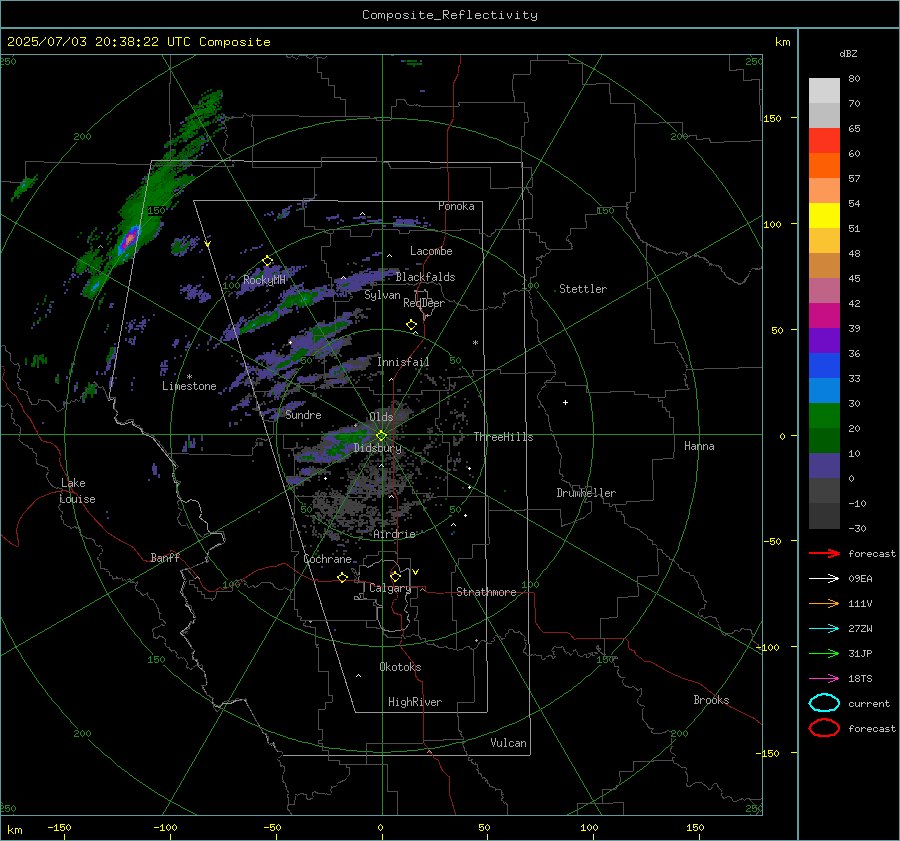The width and height of the screenshot is (900, 841).
Task: Click the dBZ legend heading
Action: (848, 54)
